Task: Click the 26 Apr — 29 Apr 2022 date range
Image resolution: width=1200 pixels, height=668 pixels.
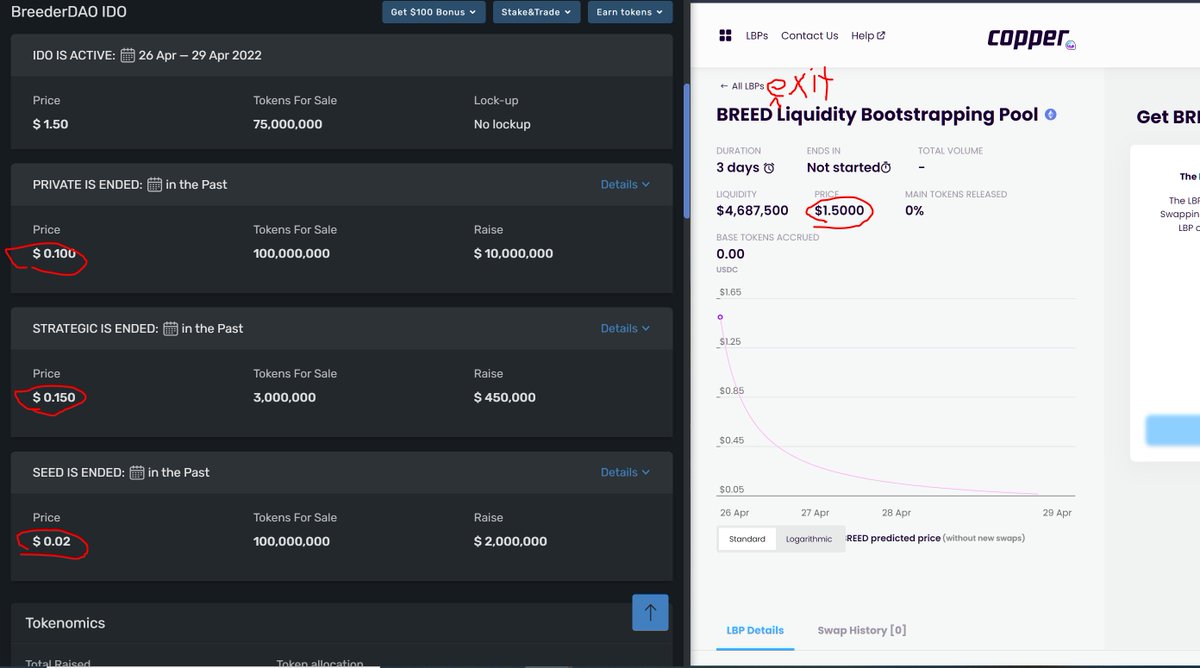Action: 200,56
